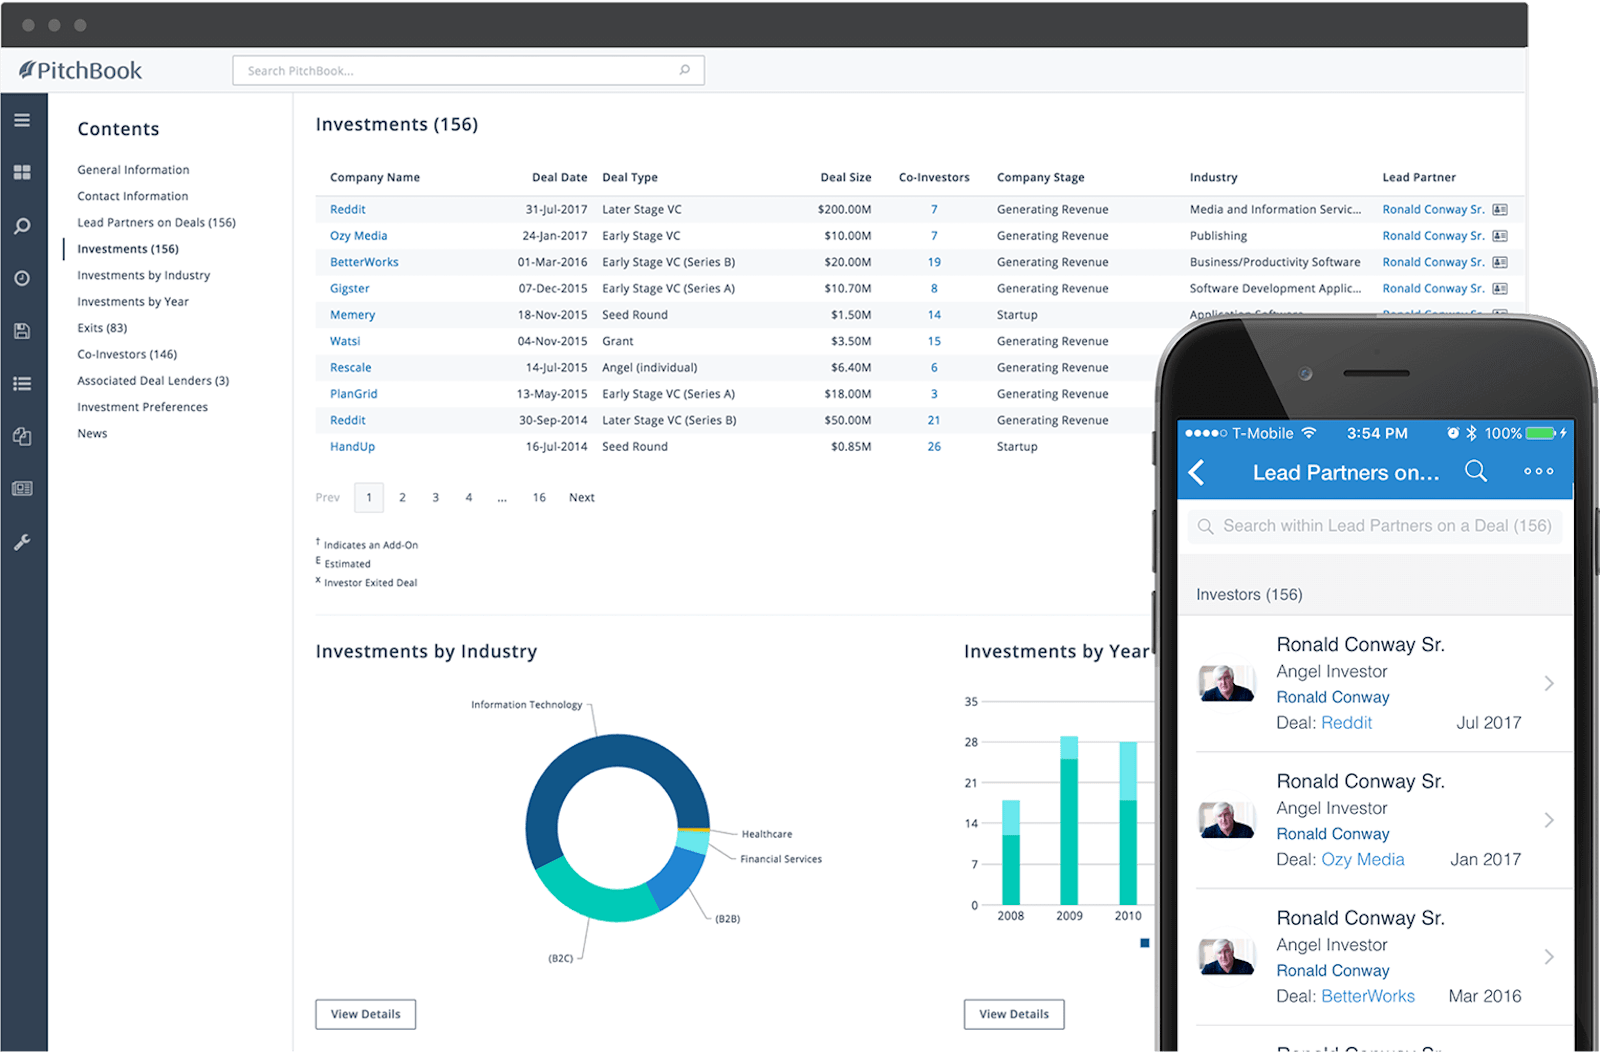Open the Memery company link
The width and height of the screenshot is (1600, 1052).
click(353, 315)
